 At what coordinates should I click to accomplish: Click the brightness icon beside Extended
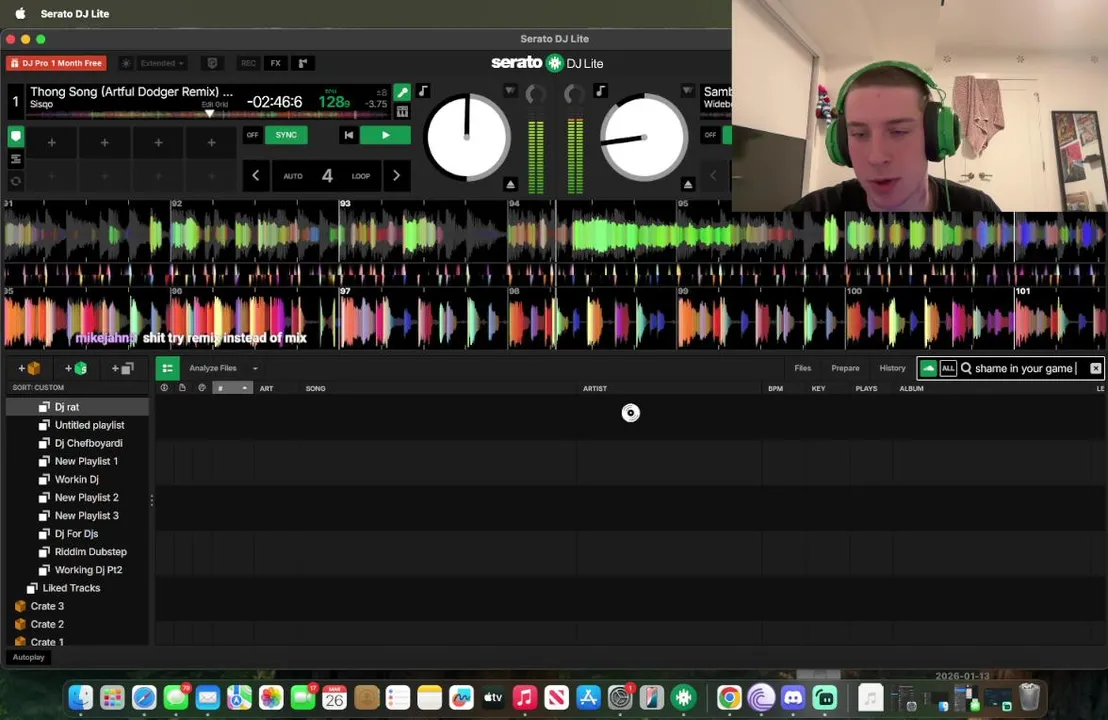126,63
